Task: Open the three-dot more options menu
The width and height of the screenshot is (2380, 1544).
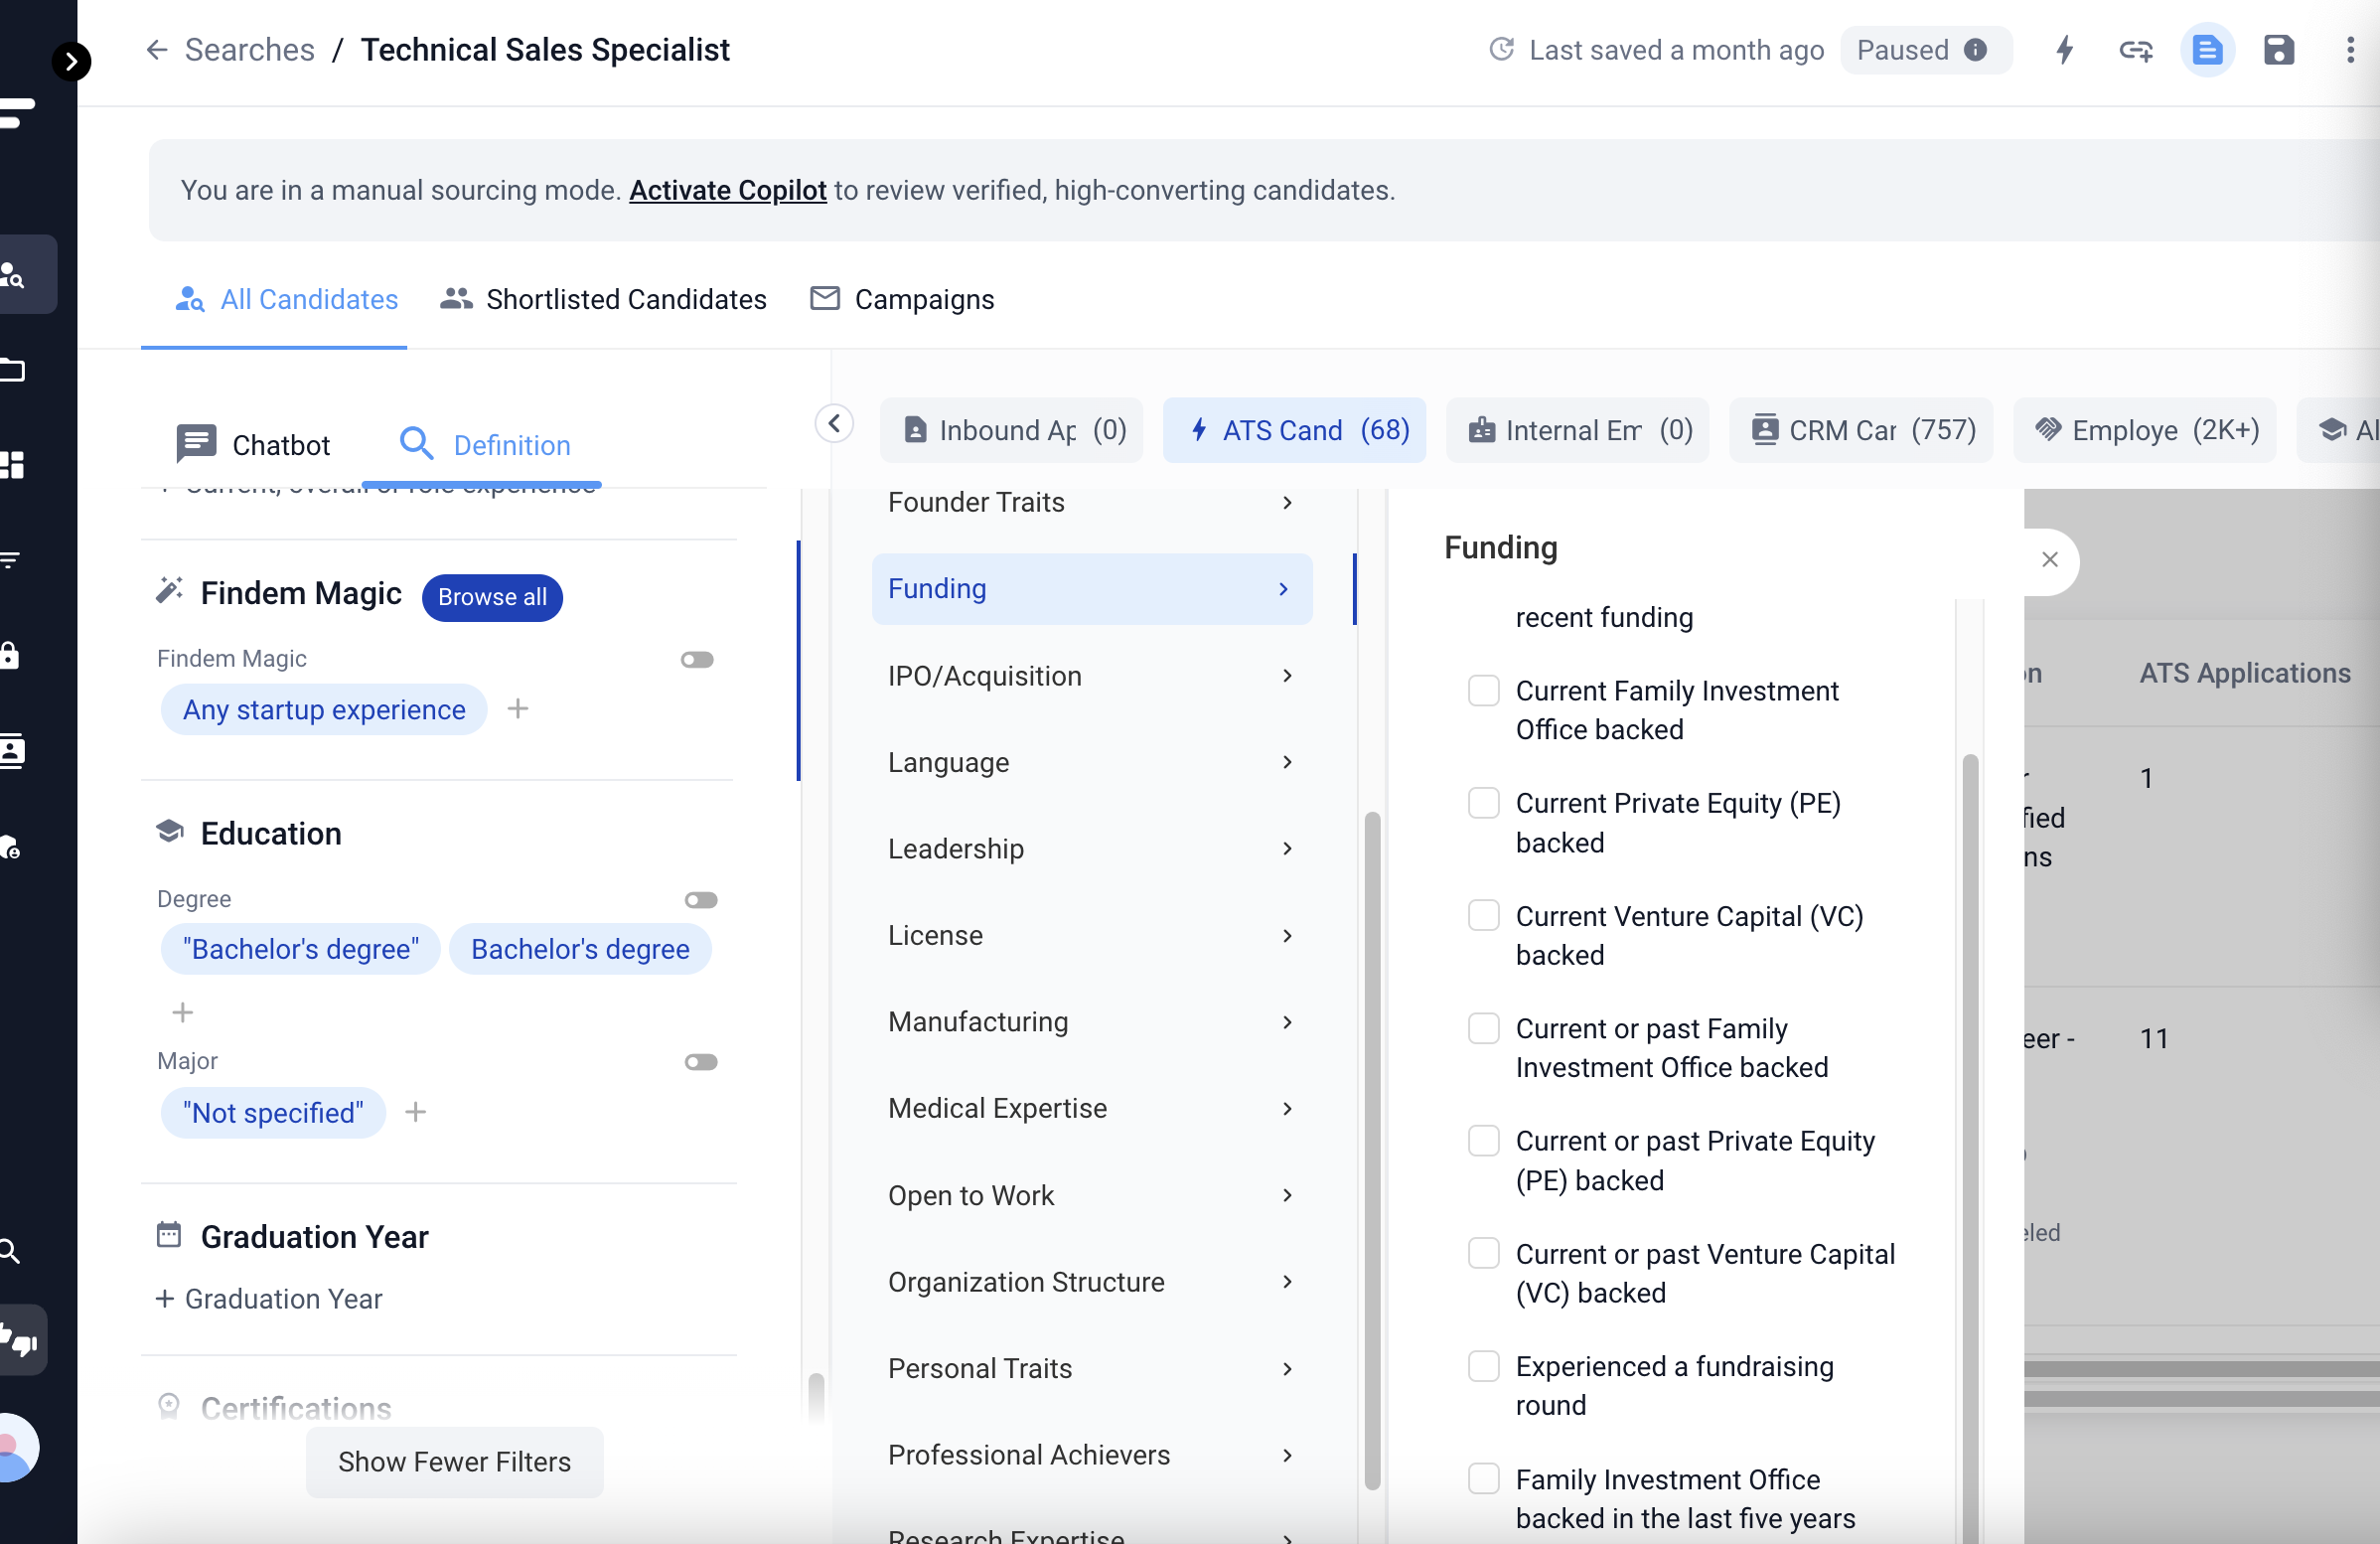Action: [x=2350, y=50]
